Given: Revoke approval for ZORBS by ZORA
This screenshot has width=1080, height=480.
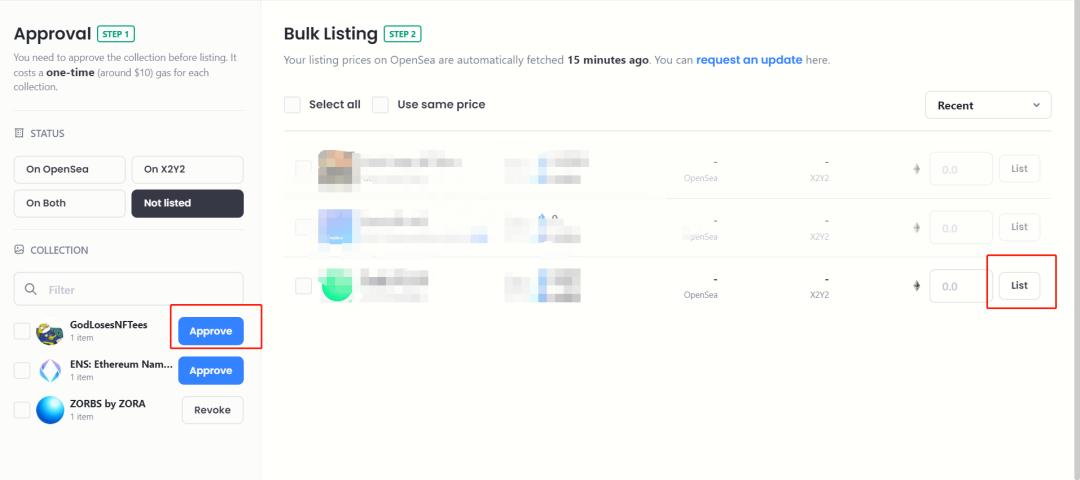Looking at the screenshot, I should click(212, 410).
